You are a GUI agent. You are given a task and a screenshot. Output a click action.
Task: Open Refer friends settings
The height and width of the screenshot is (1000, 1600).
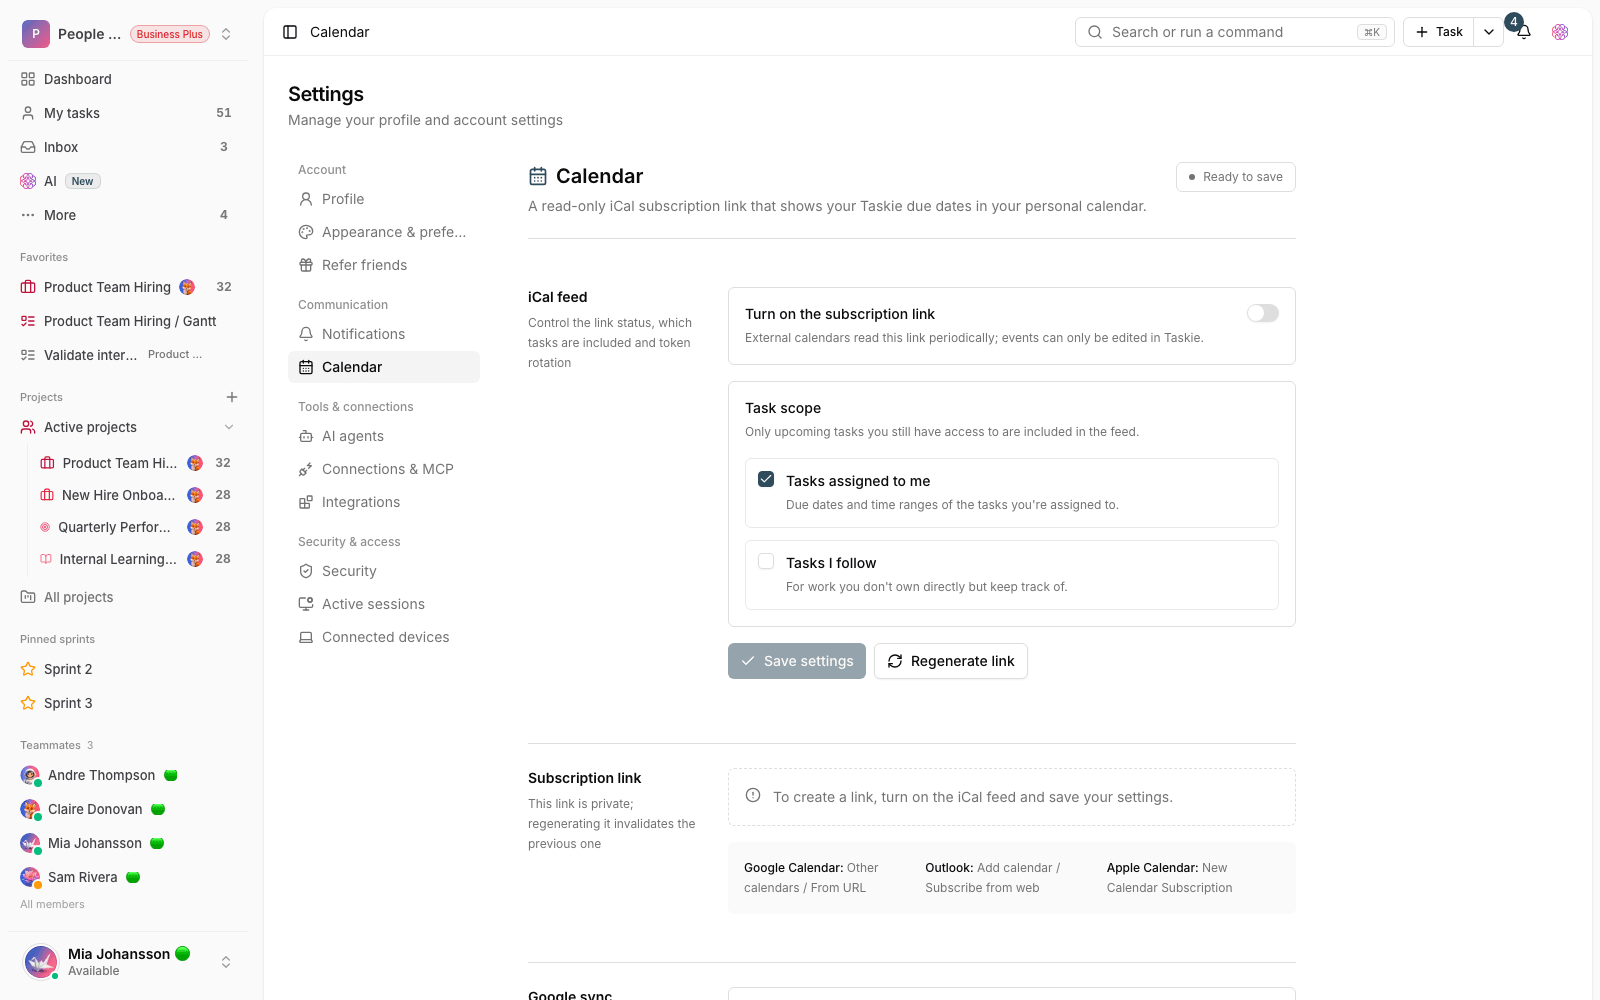(x=384, y=265)
